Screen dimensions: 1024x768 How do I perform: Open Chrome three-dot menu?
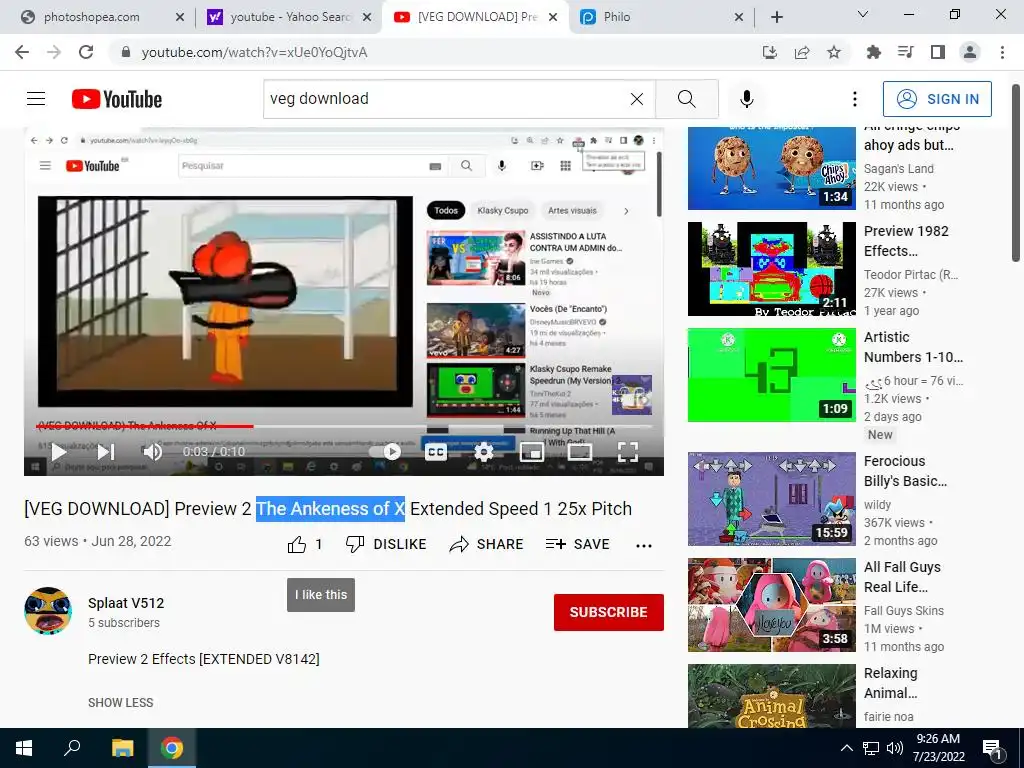click(1002, 52)
